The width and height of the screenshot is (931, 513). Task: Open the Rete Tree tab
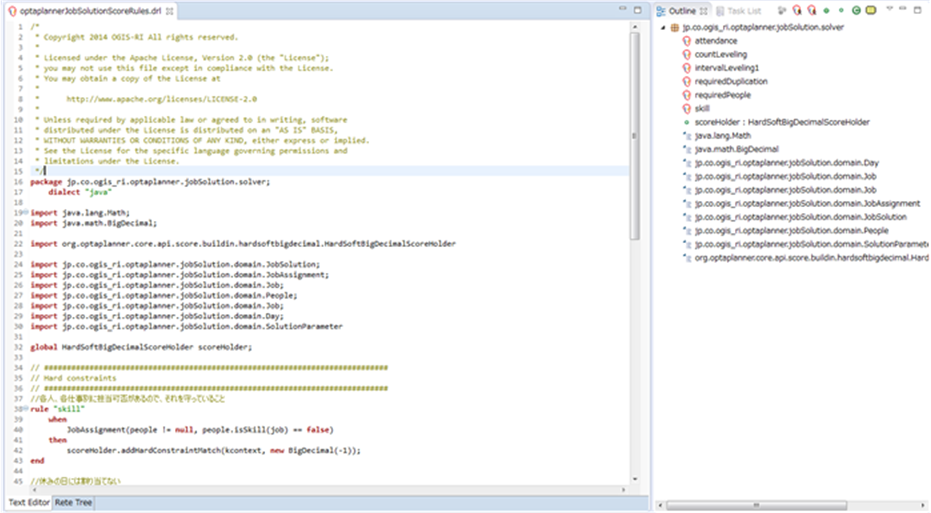click(x=73, y=502)
